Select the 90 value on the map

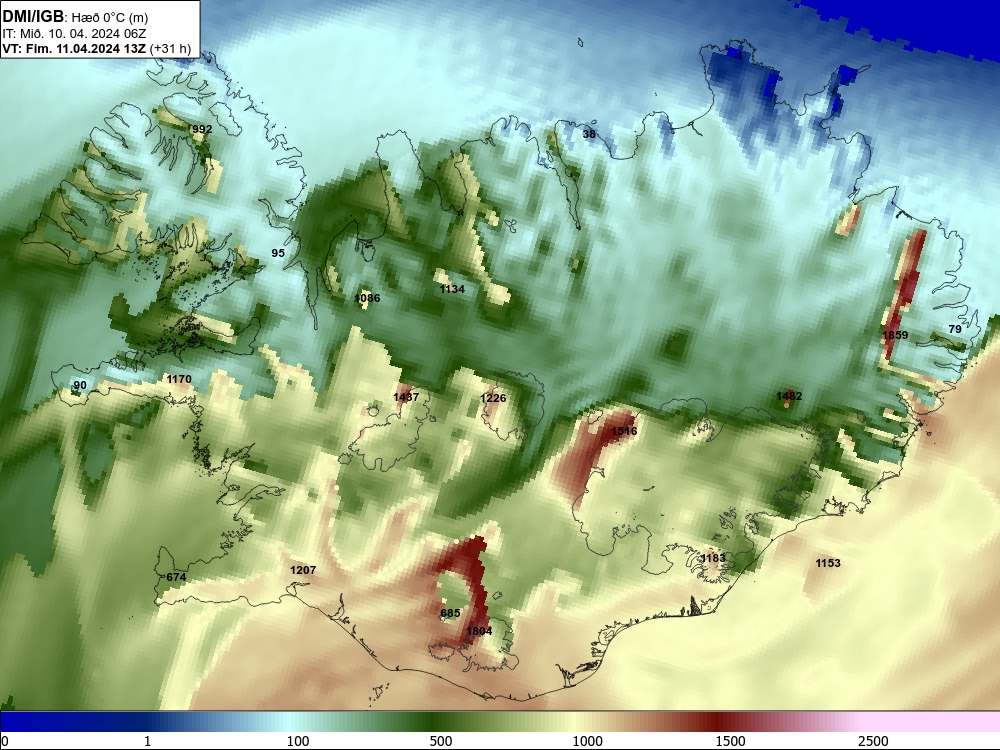[x=80, y=385]
